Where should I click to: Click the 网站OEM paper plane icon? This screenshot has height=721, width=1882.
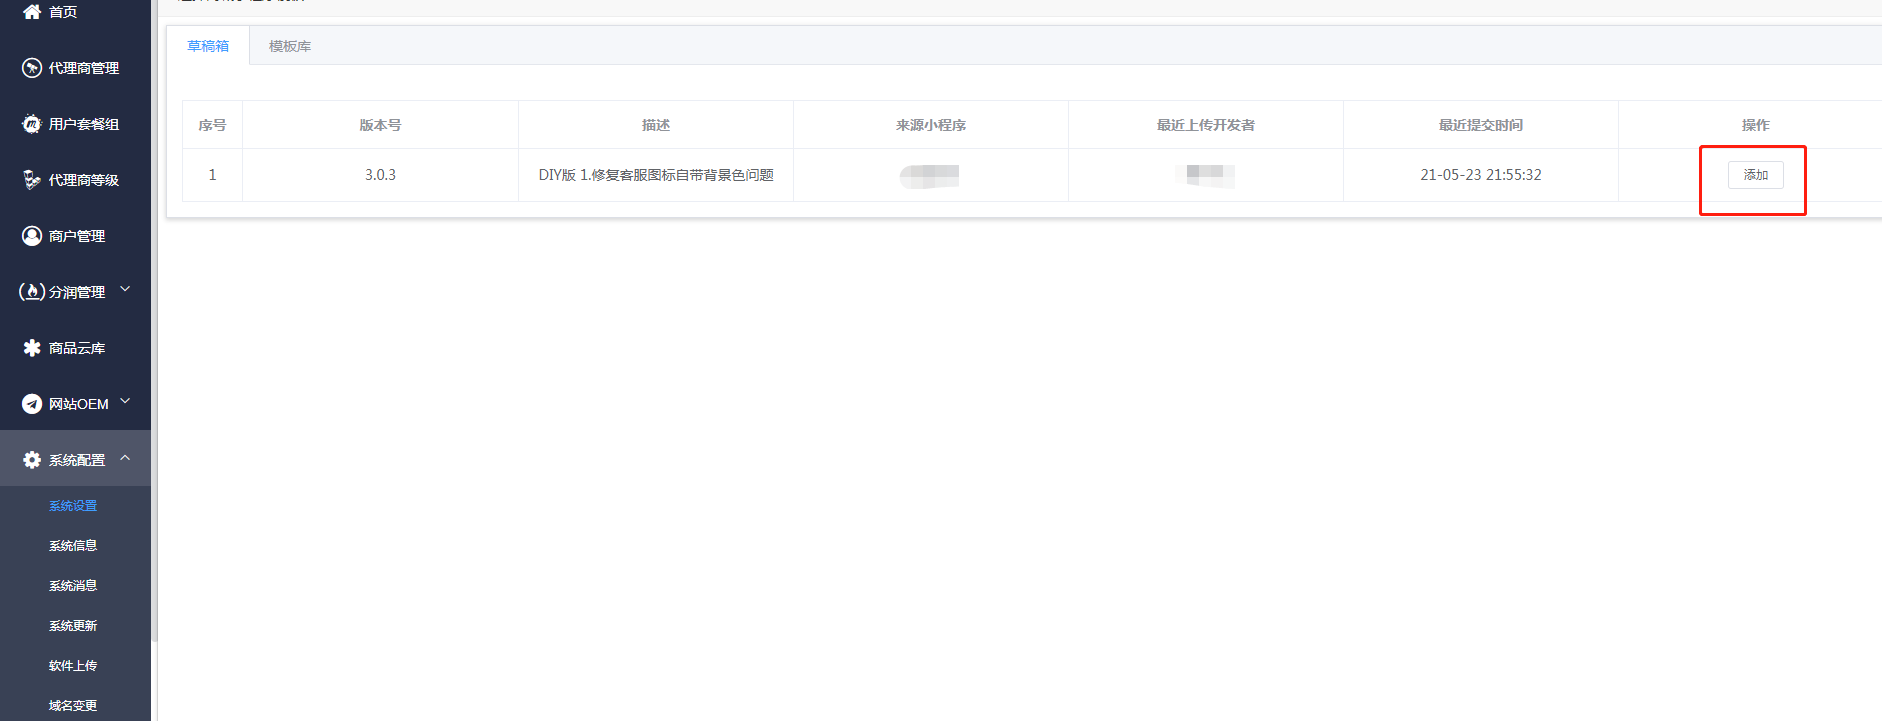(x=32, y=404)
